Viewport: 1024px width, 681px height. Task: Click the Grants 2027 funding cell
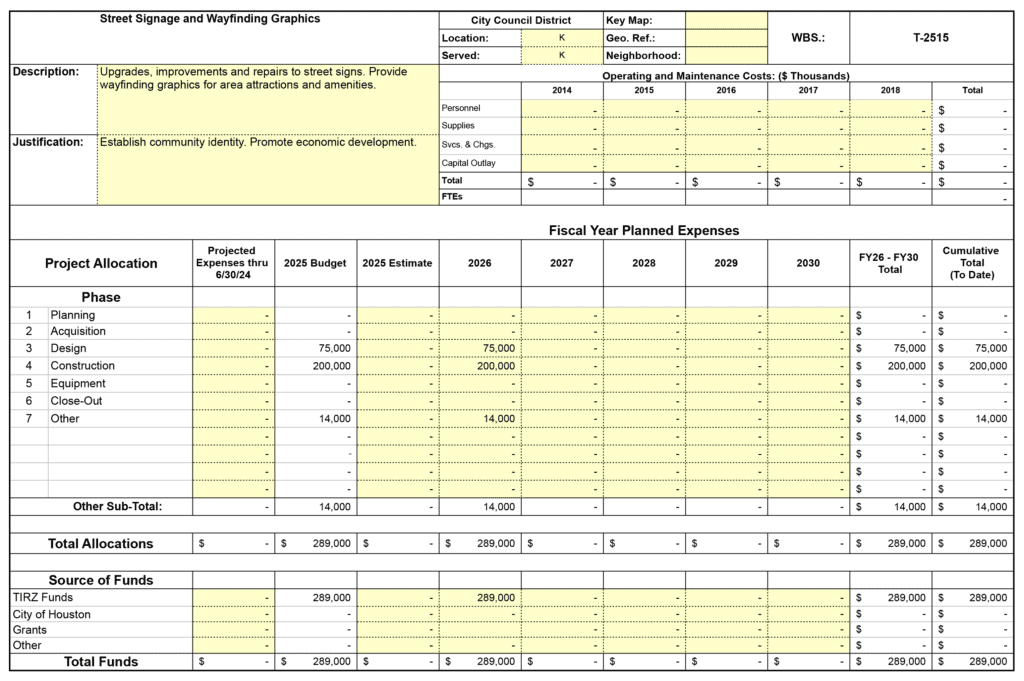point(561,630)
